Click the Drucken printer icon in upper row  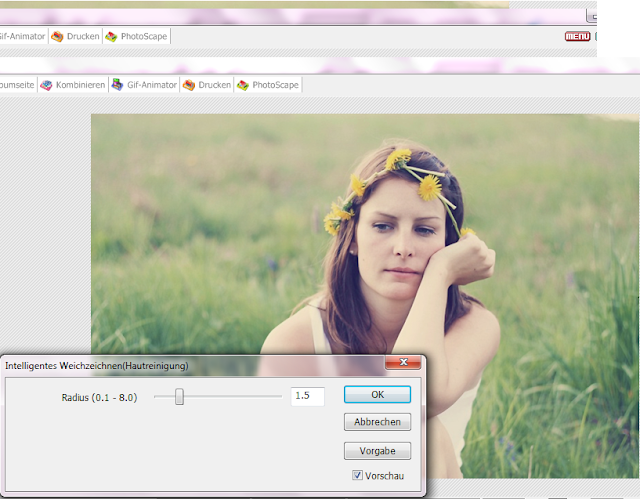click(x=57, y=36)
